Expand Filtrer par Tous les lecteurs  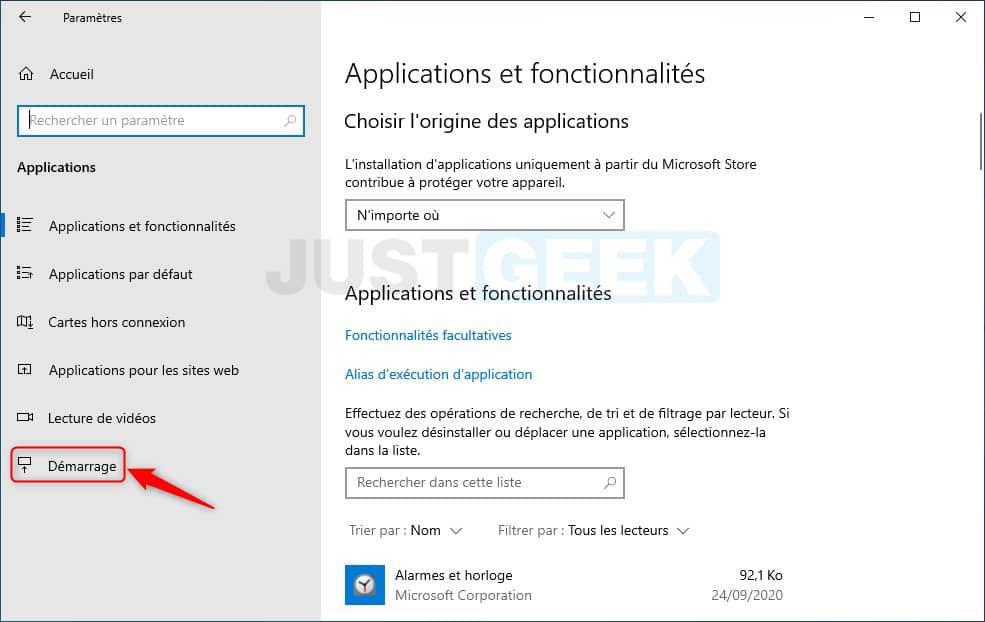(x=593, y=530)
